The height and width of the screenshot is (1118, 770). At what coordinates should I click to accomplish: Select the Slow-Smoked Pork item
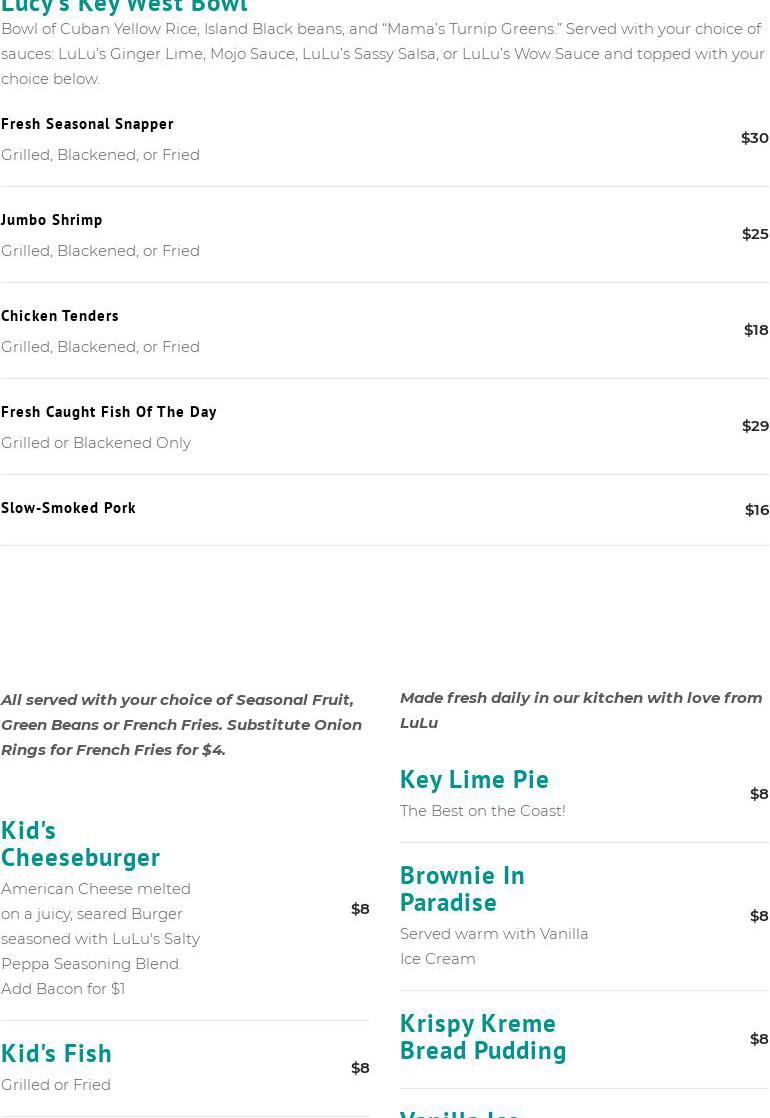pos(68,508)
